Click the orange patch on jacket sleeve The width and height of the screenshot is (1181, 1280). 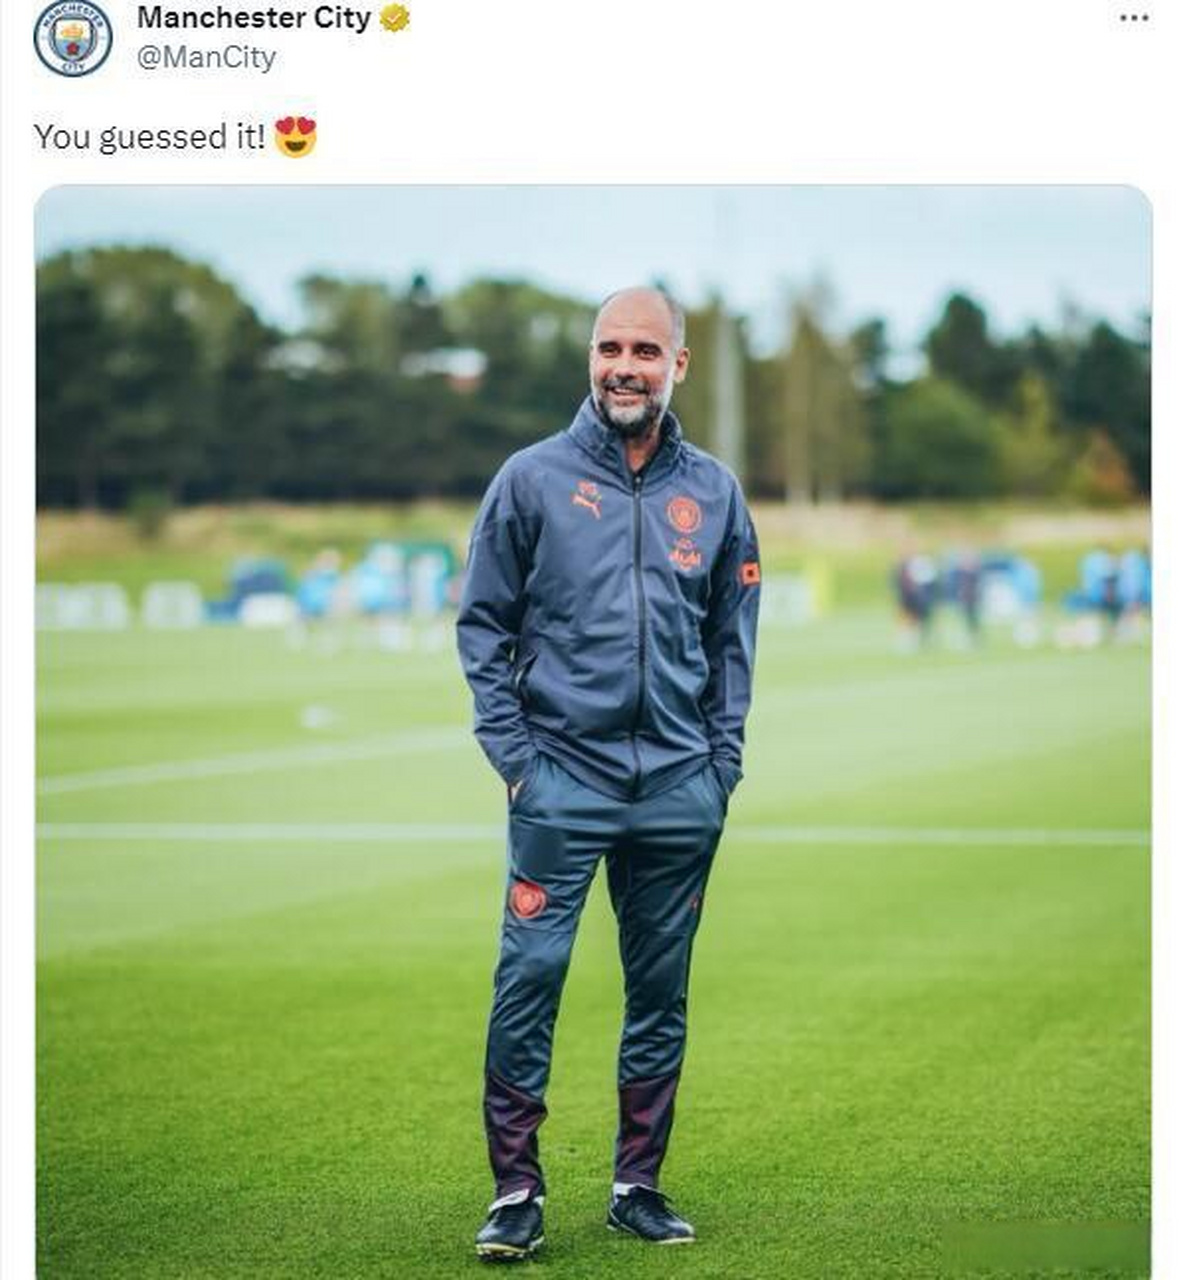[x=749, y=573]
